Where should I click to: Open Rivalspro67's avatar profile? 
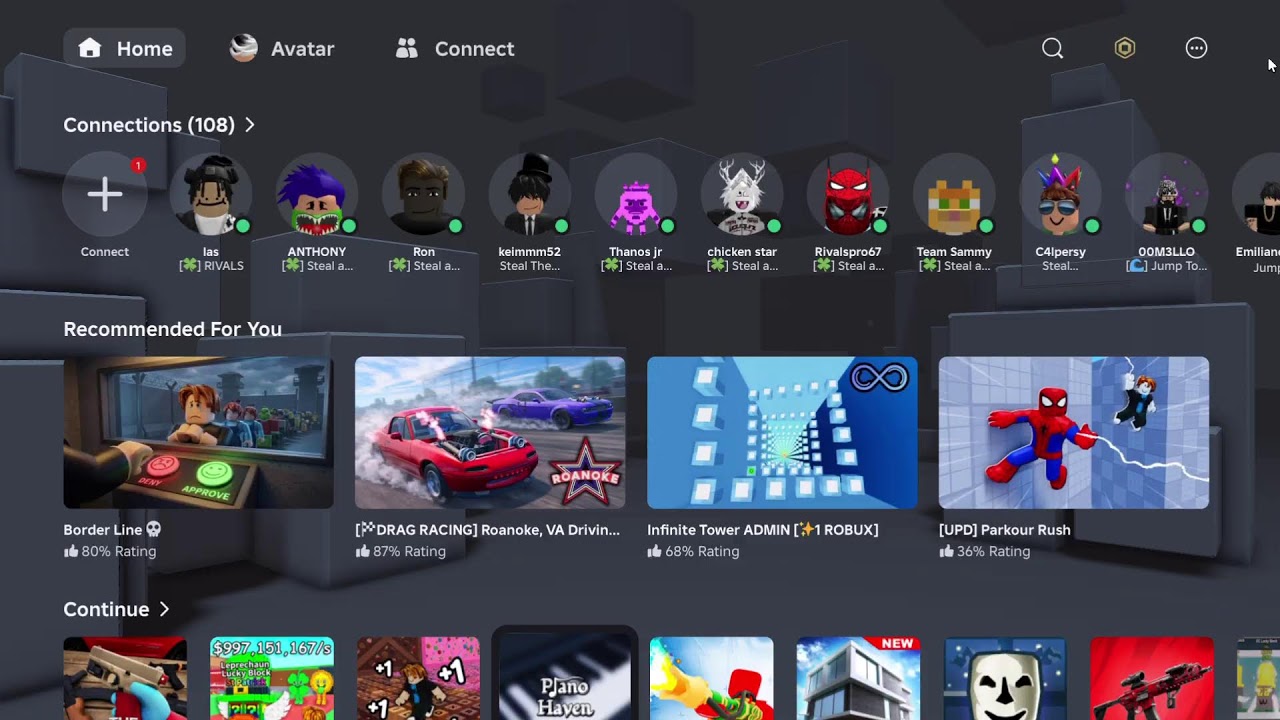click(848, 194)
